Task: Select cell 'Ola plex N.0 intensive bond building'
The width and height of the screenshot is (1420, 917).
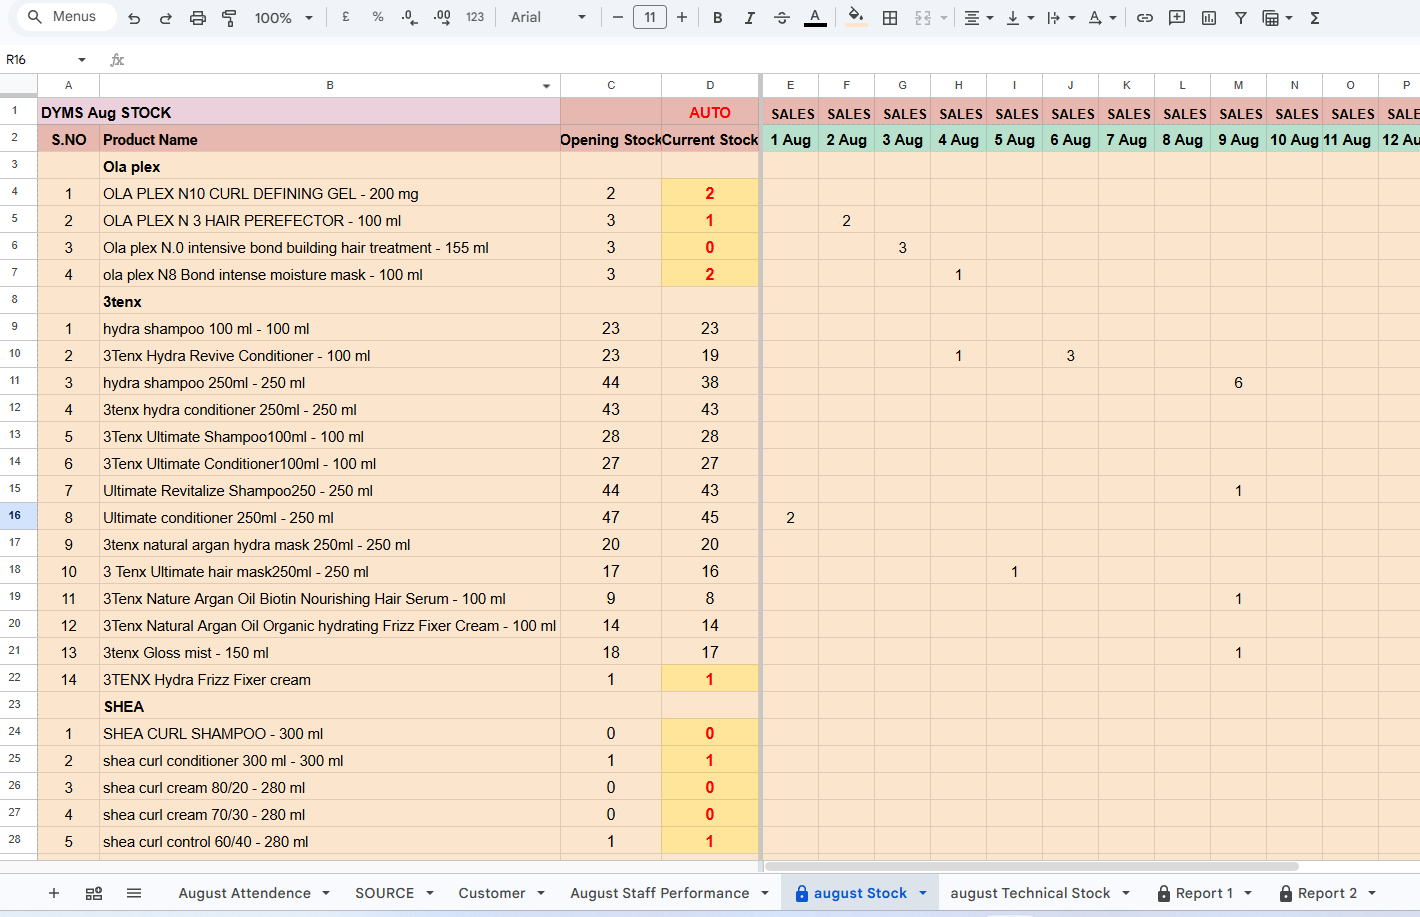Action: (x=330, y=247)
